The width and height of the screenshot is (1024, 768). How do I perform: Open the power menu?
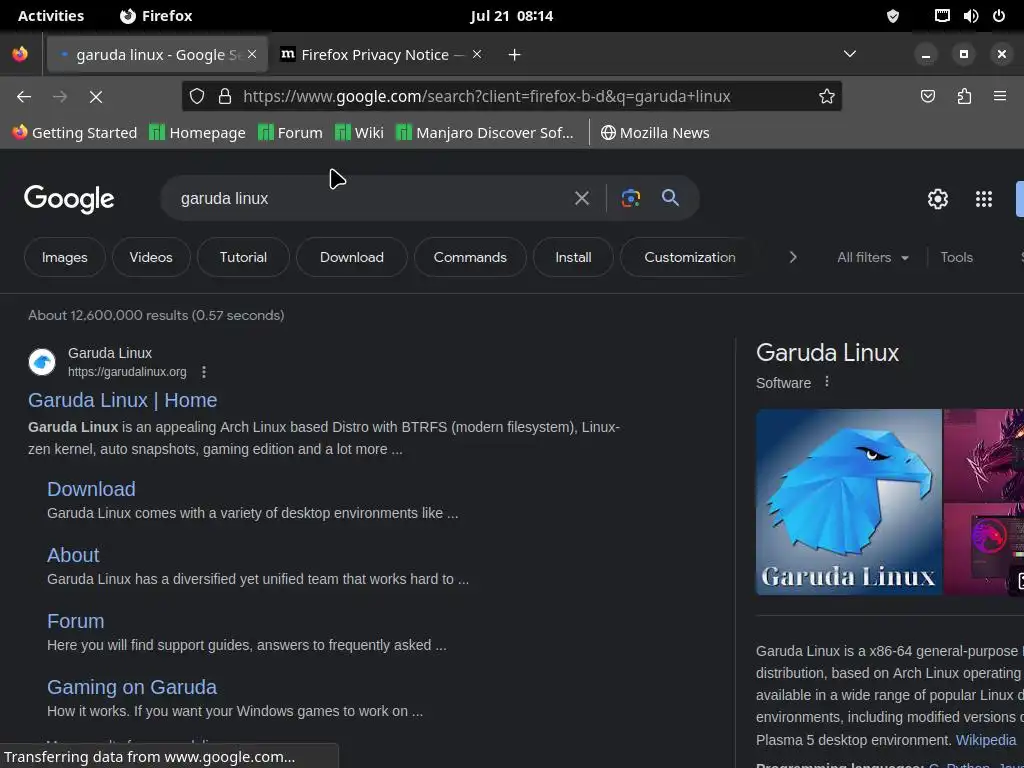pyautogui.click(x=999, y=16)
